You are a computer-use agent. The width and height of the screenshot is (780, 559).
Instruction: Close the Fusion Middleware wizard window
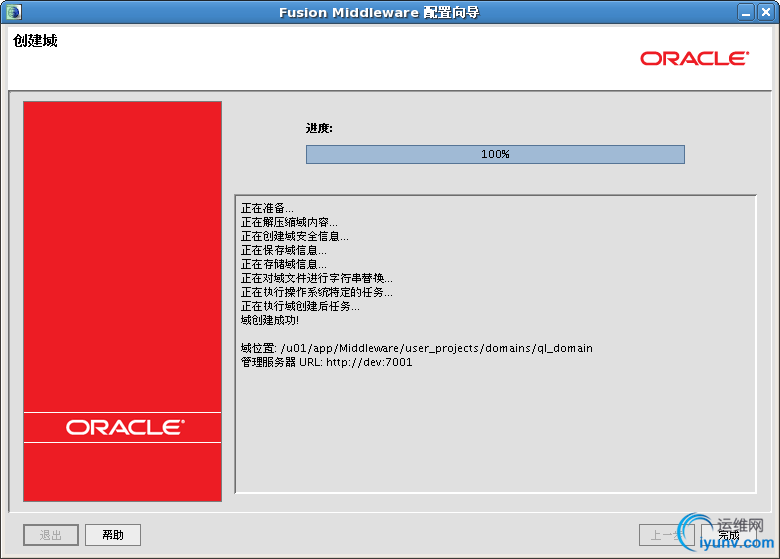[x=766, y=12]
